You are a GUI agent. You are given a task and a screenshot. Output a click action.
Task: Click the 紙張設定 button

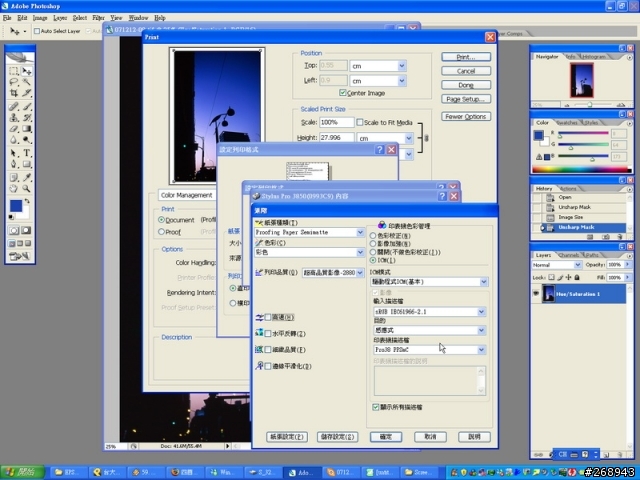click(x=287, y=437)
